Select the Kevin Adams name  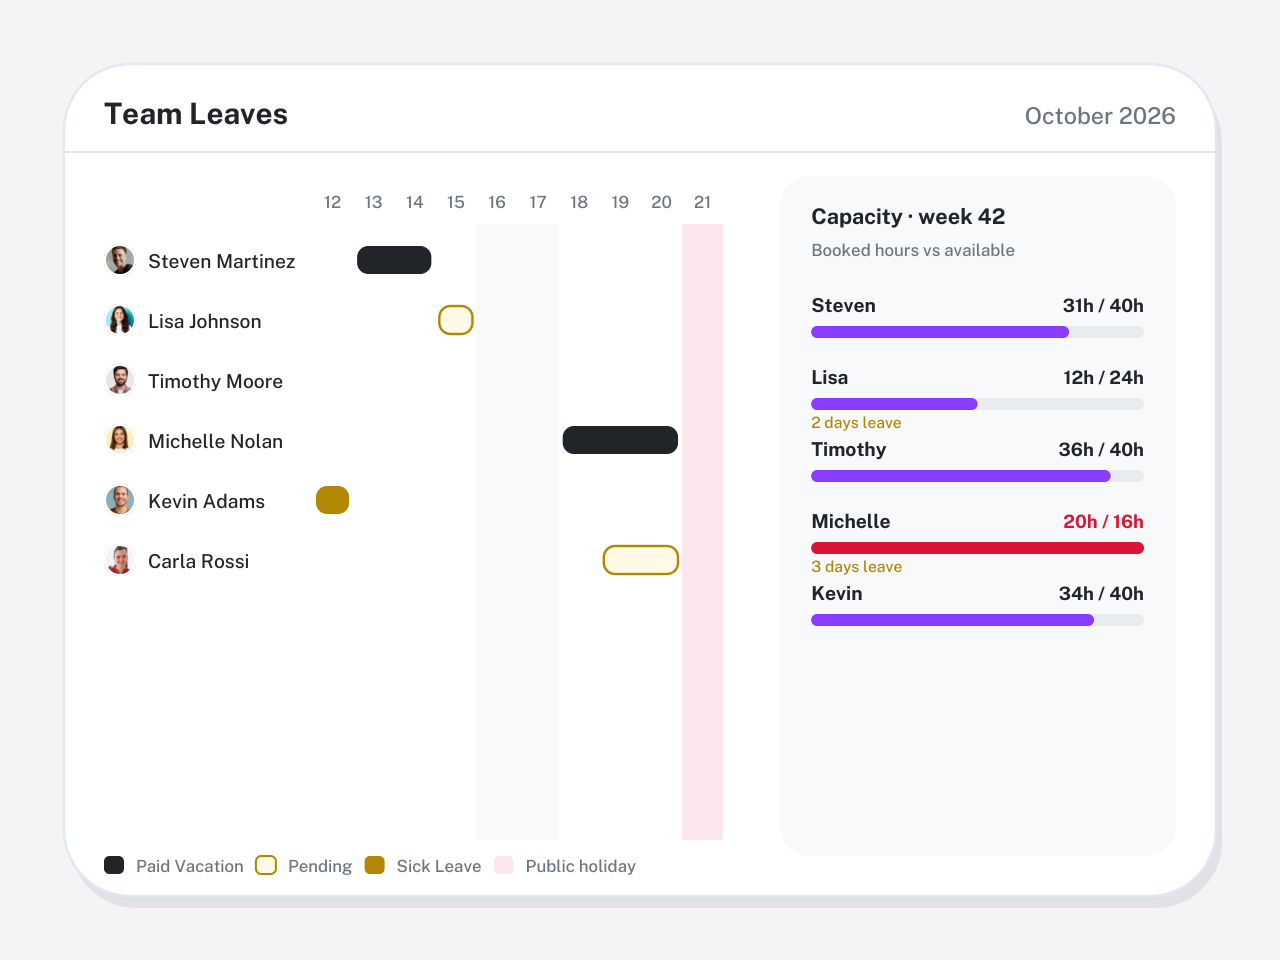coord(206,501)
